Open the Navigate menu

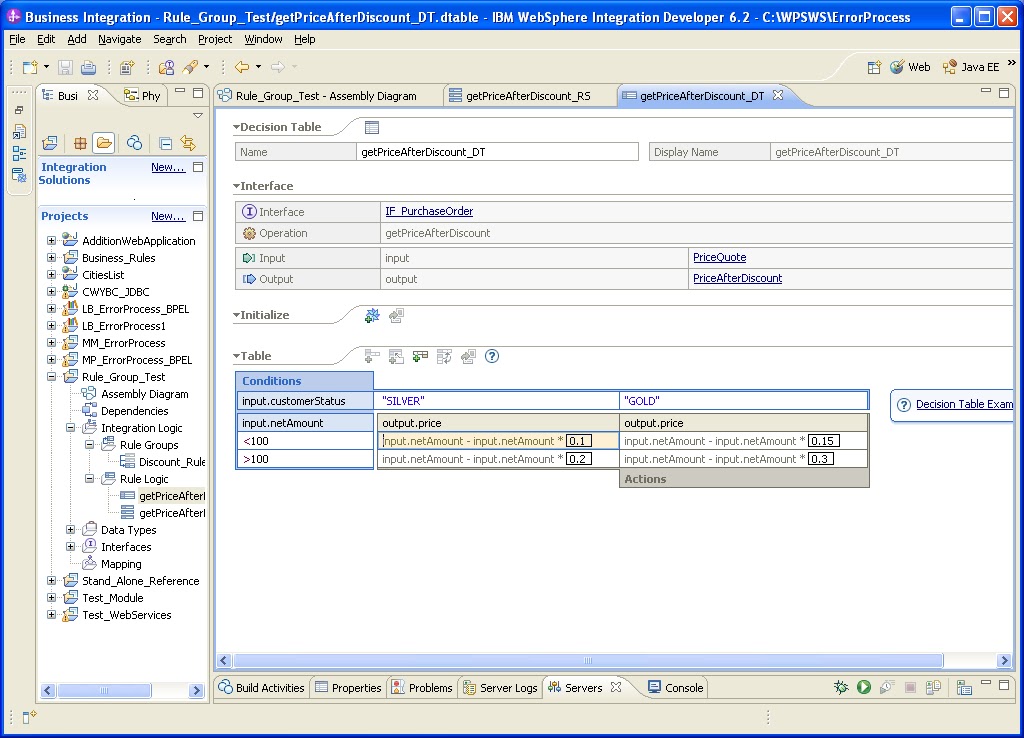point(120,39)
